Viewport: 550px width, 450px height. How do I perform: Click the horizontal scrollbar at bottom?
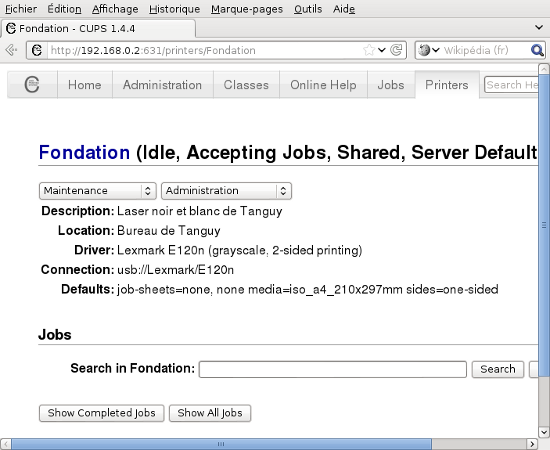click(x=221, y=444)
